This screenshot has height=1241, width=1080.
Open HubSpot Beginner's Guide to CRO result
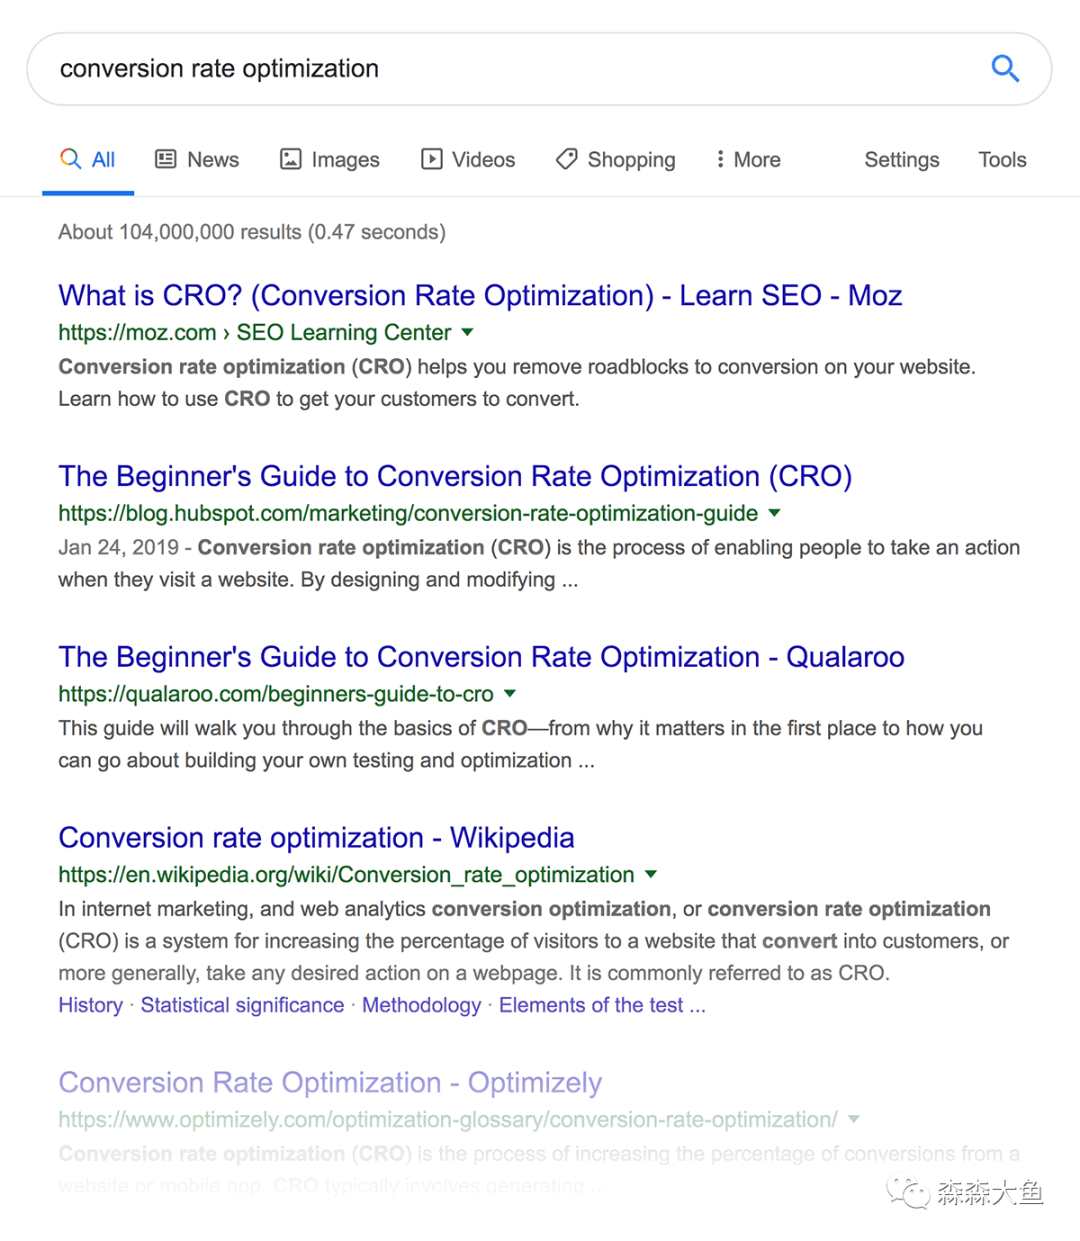[x=455, y=476]
